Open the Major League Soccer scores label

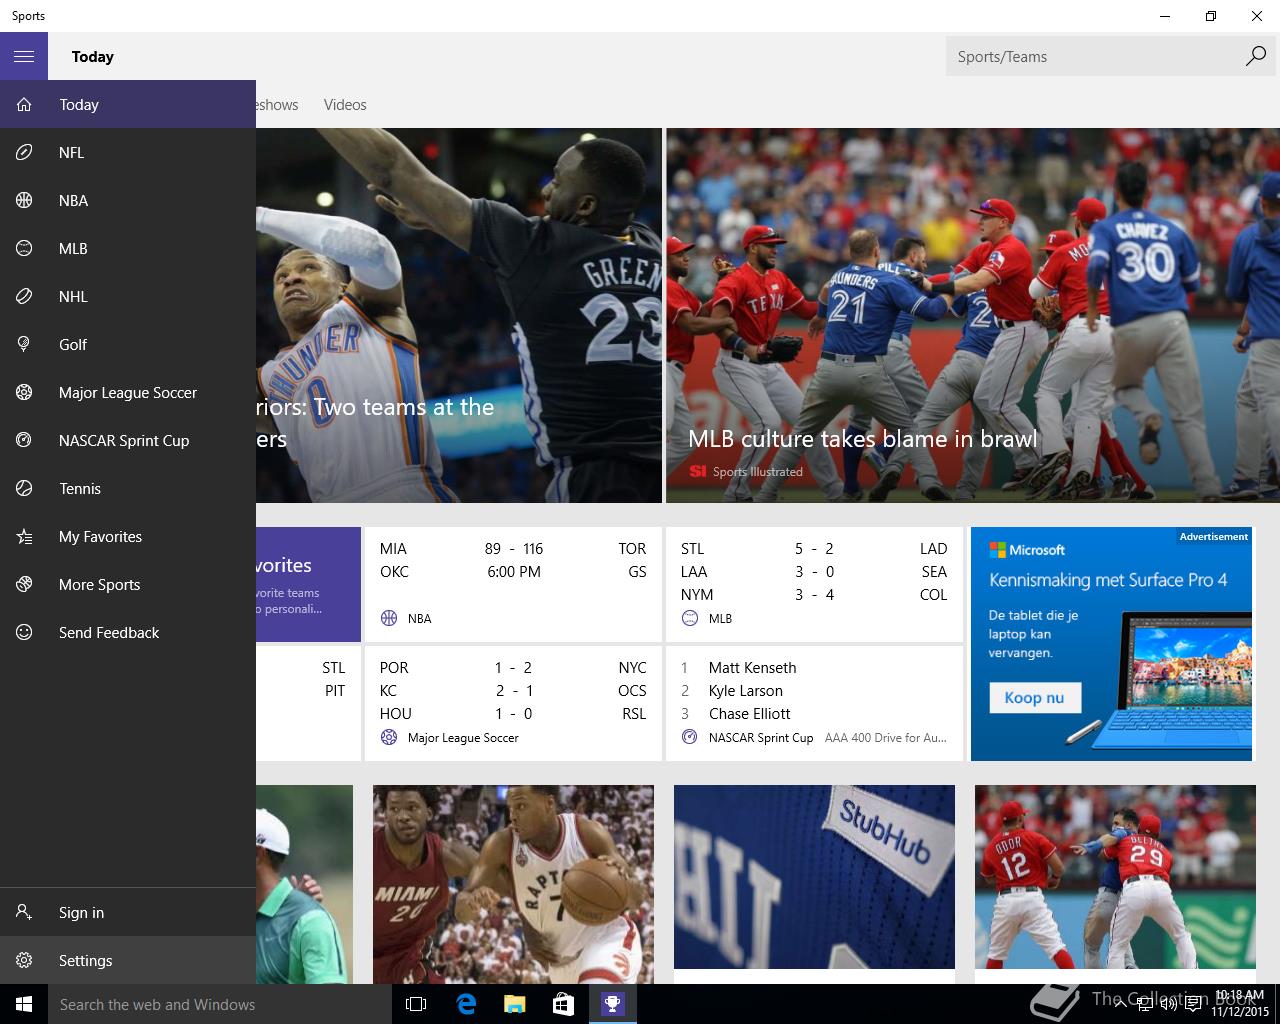tap(463, 737)
